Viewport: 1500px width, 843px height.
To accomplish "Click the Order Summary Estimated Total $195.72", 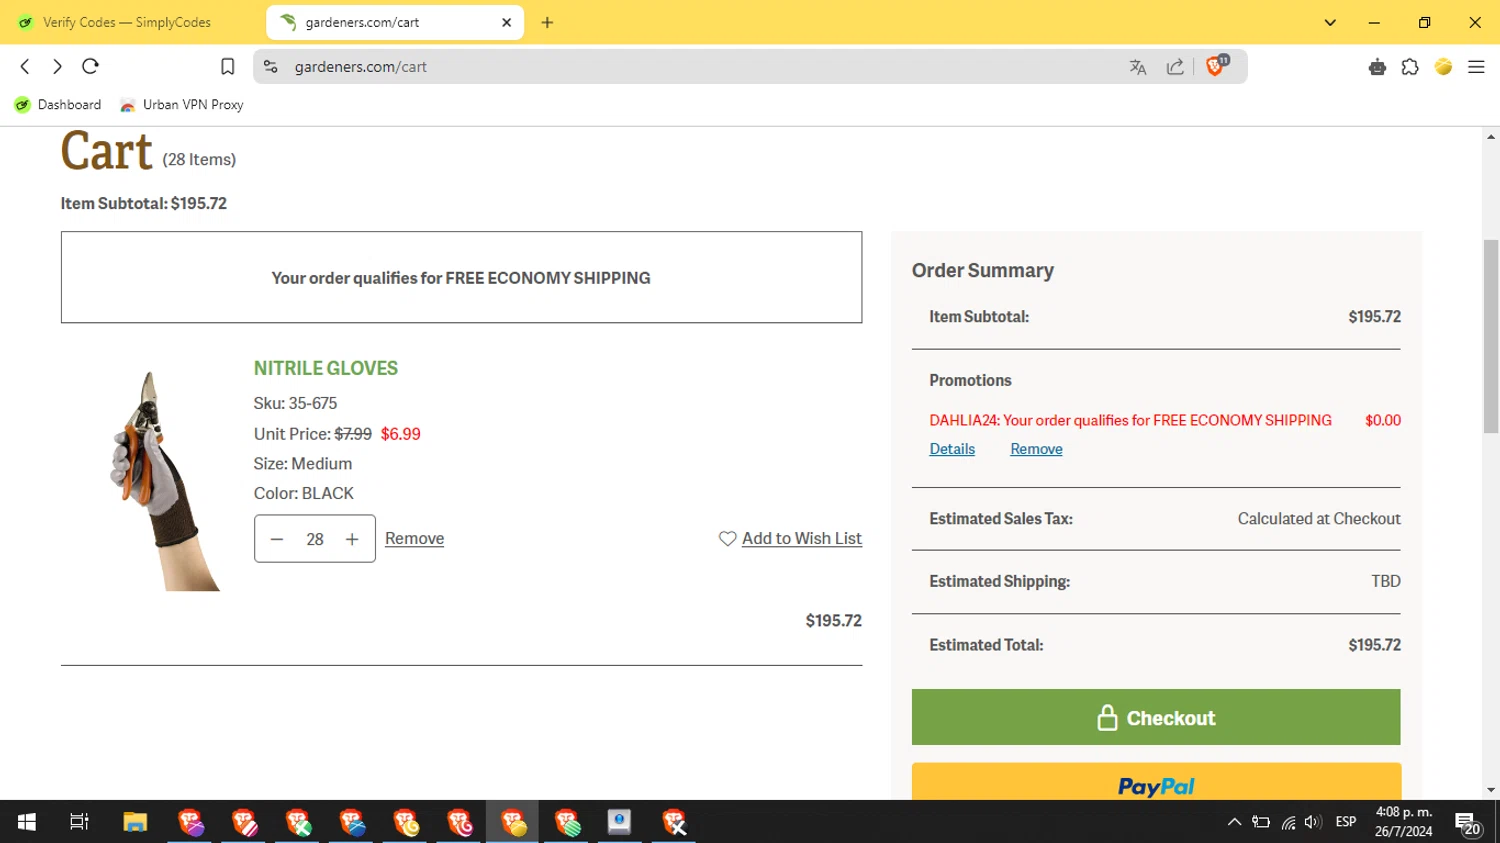I will tap(1374, 645).
